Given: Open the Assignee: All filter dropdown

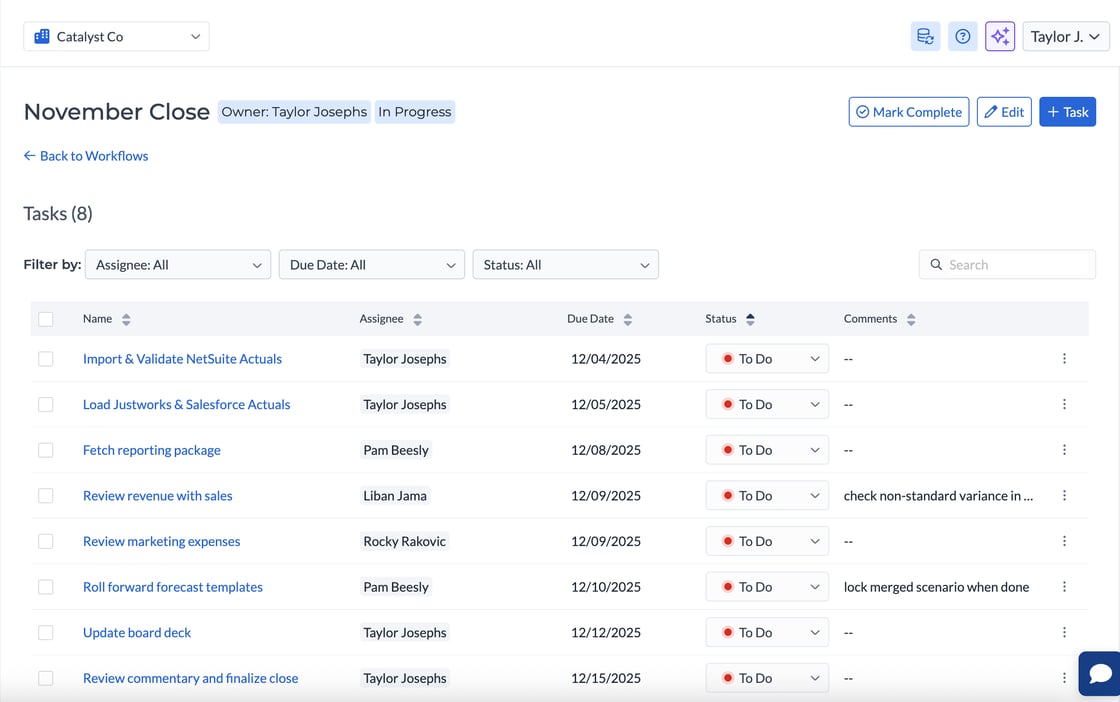Looking at the screenshot, I should coord(178,264).
